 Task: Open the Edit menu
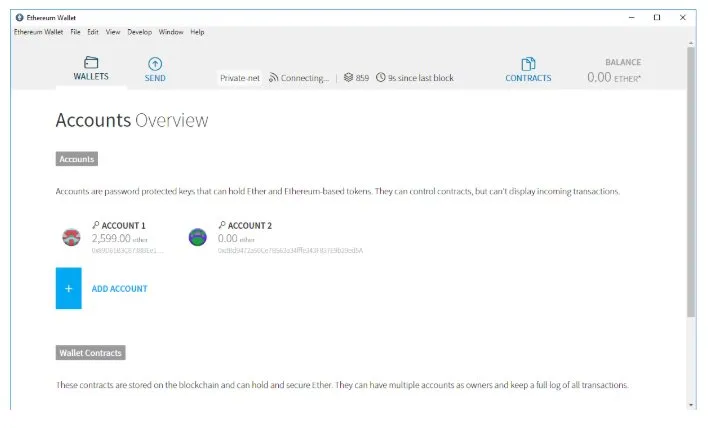tap(93, 32)
